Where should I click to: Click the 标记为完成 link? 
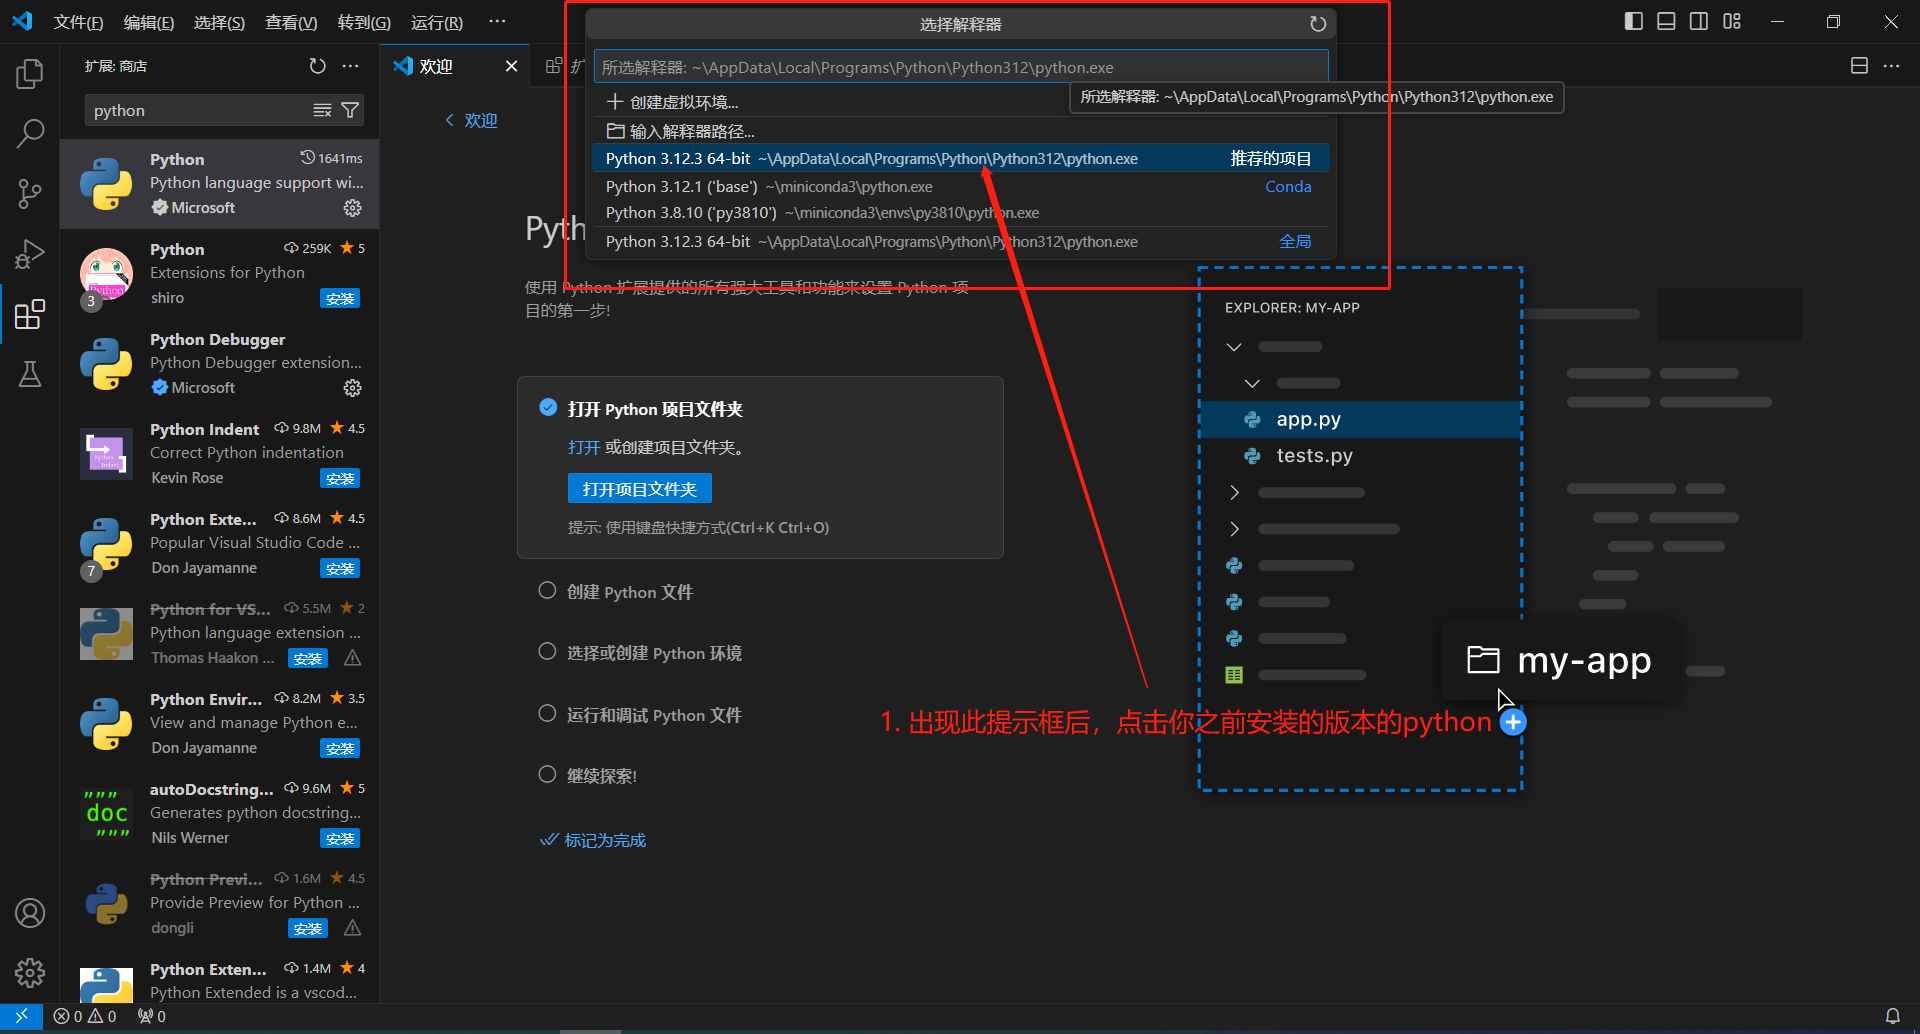coord(593,840)
